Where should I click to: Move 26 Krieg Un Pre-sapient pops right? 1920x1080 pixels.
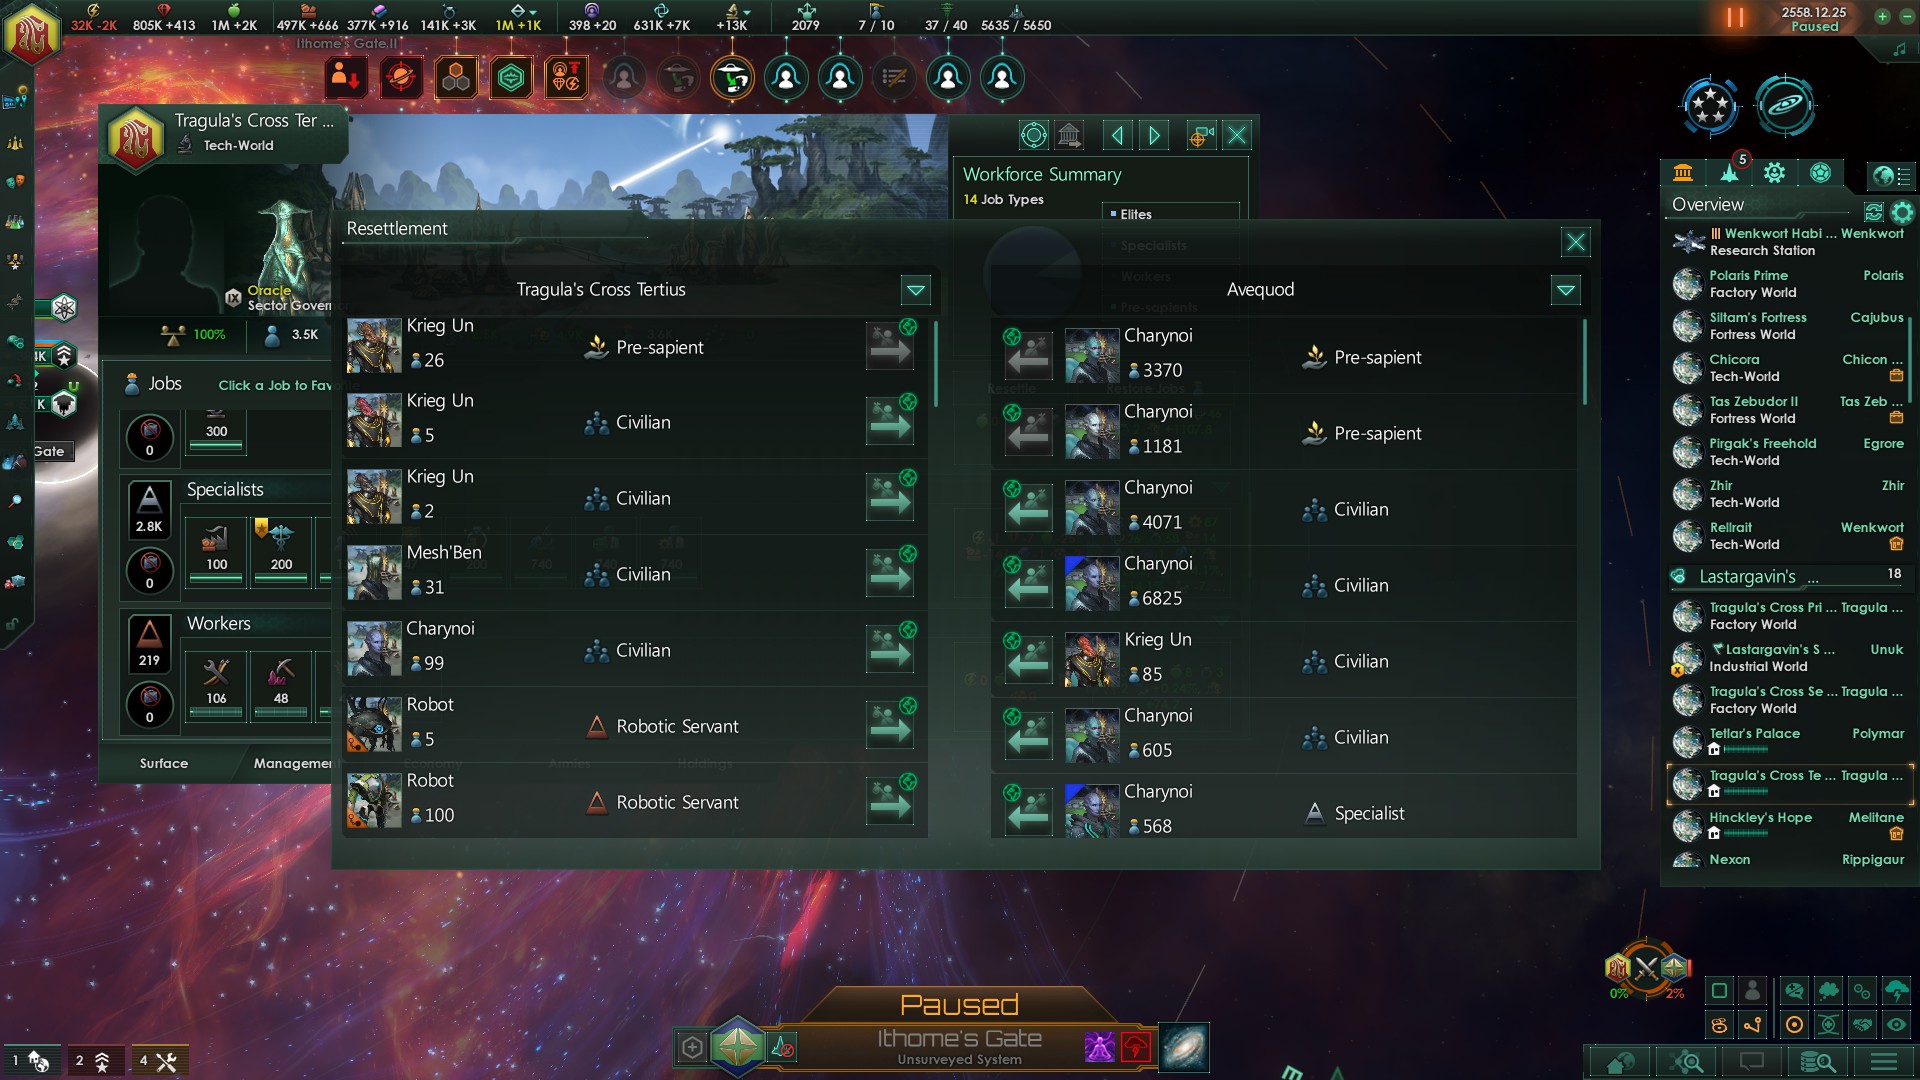tap(889, 346)
